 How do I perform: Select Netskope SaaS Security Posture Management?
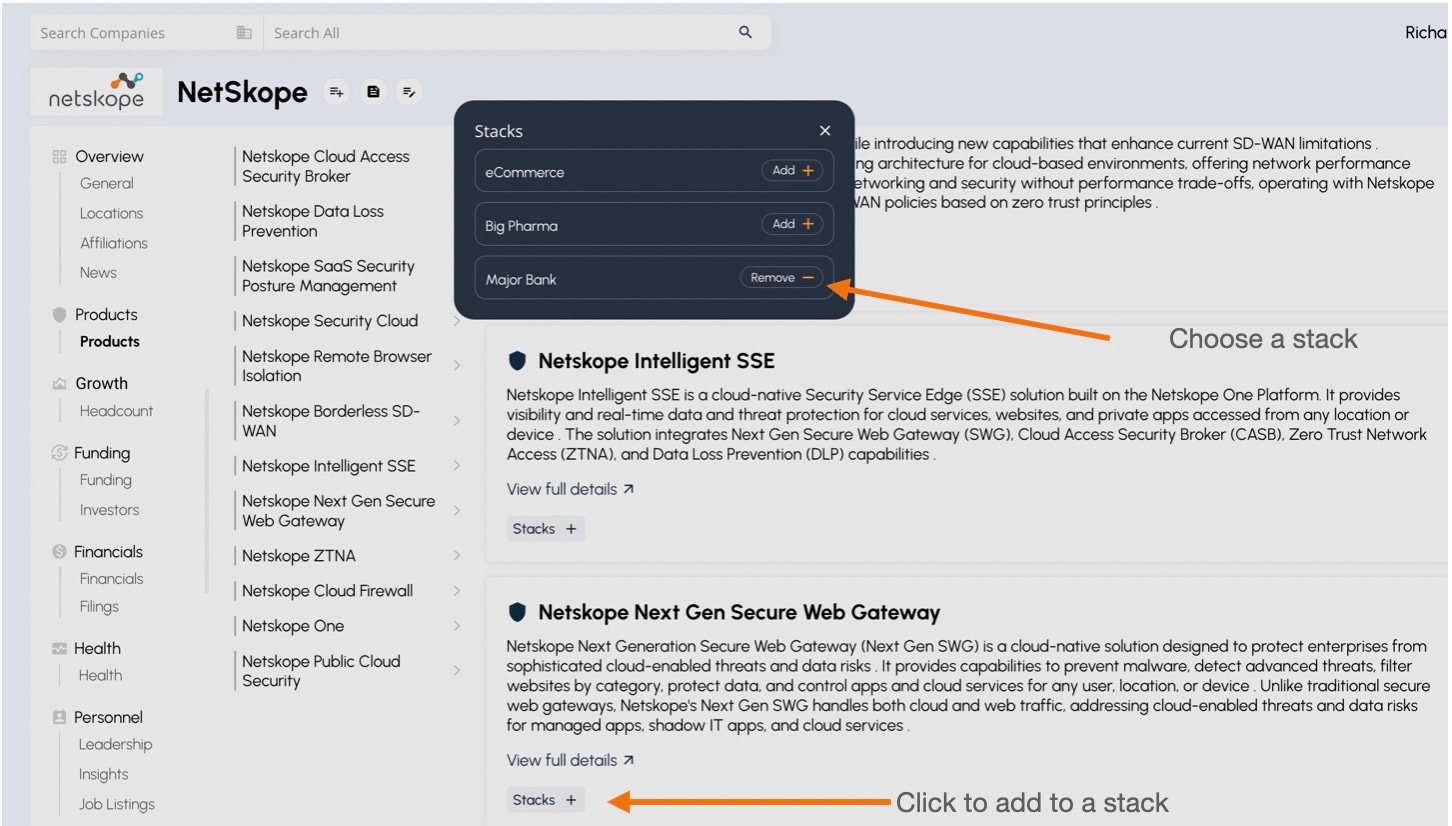[x=328, y=276]
